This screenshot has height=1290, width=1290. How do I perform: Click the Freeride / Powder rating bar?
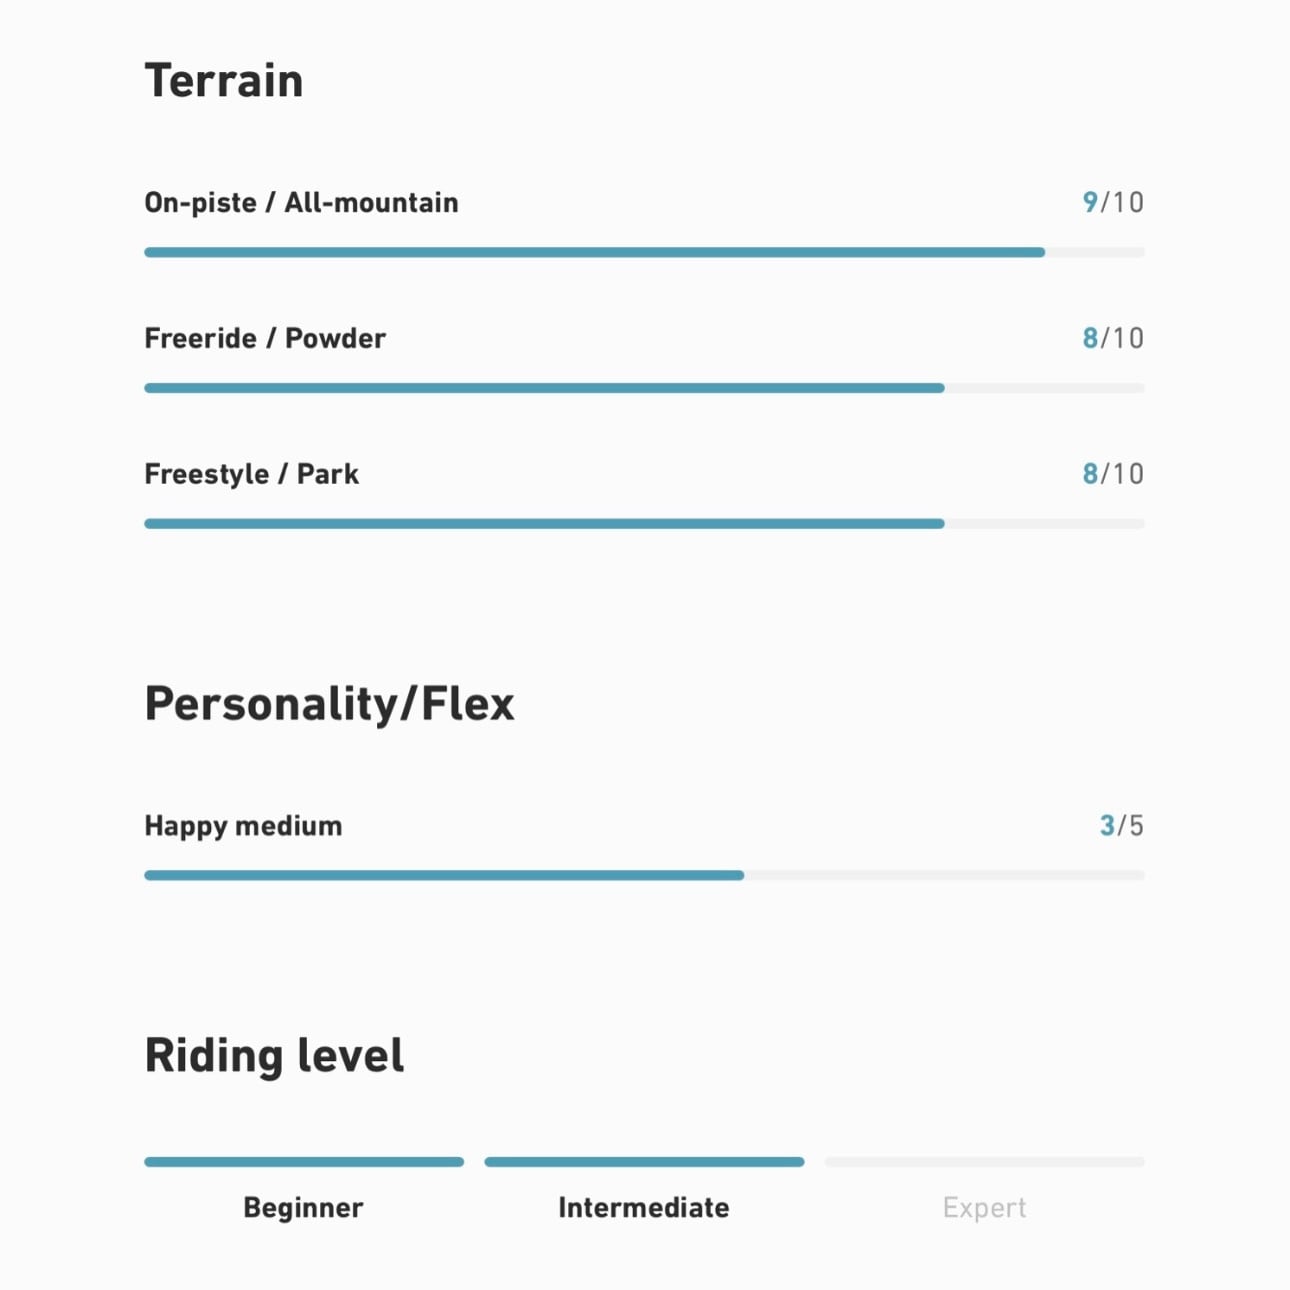coord(644,388)
